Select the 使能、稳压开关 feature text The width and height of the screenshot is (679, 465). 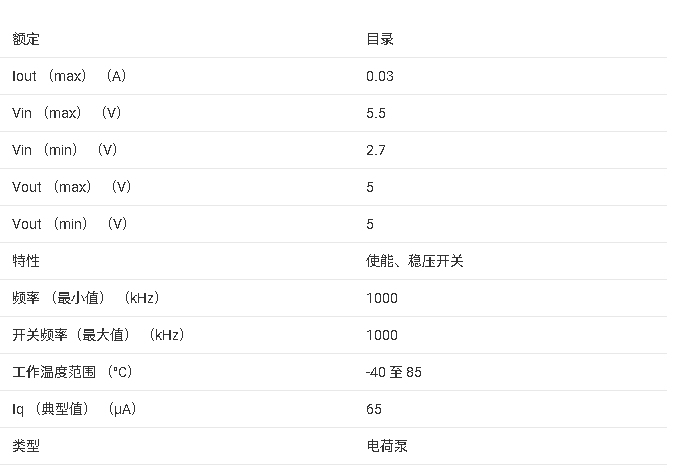[414, 261]
